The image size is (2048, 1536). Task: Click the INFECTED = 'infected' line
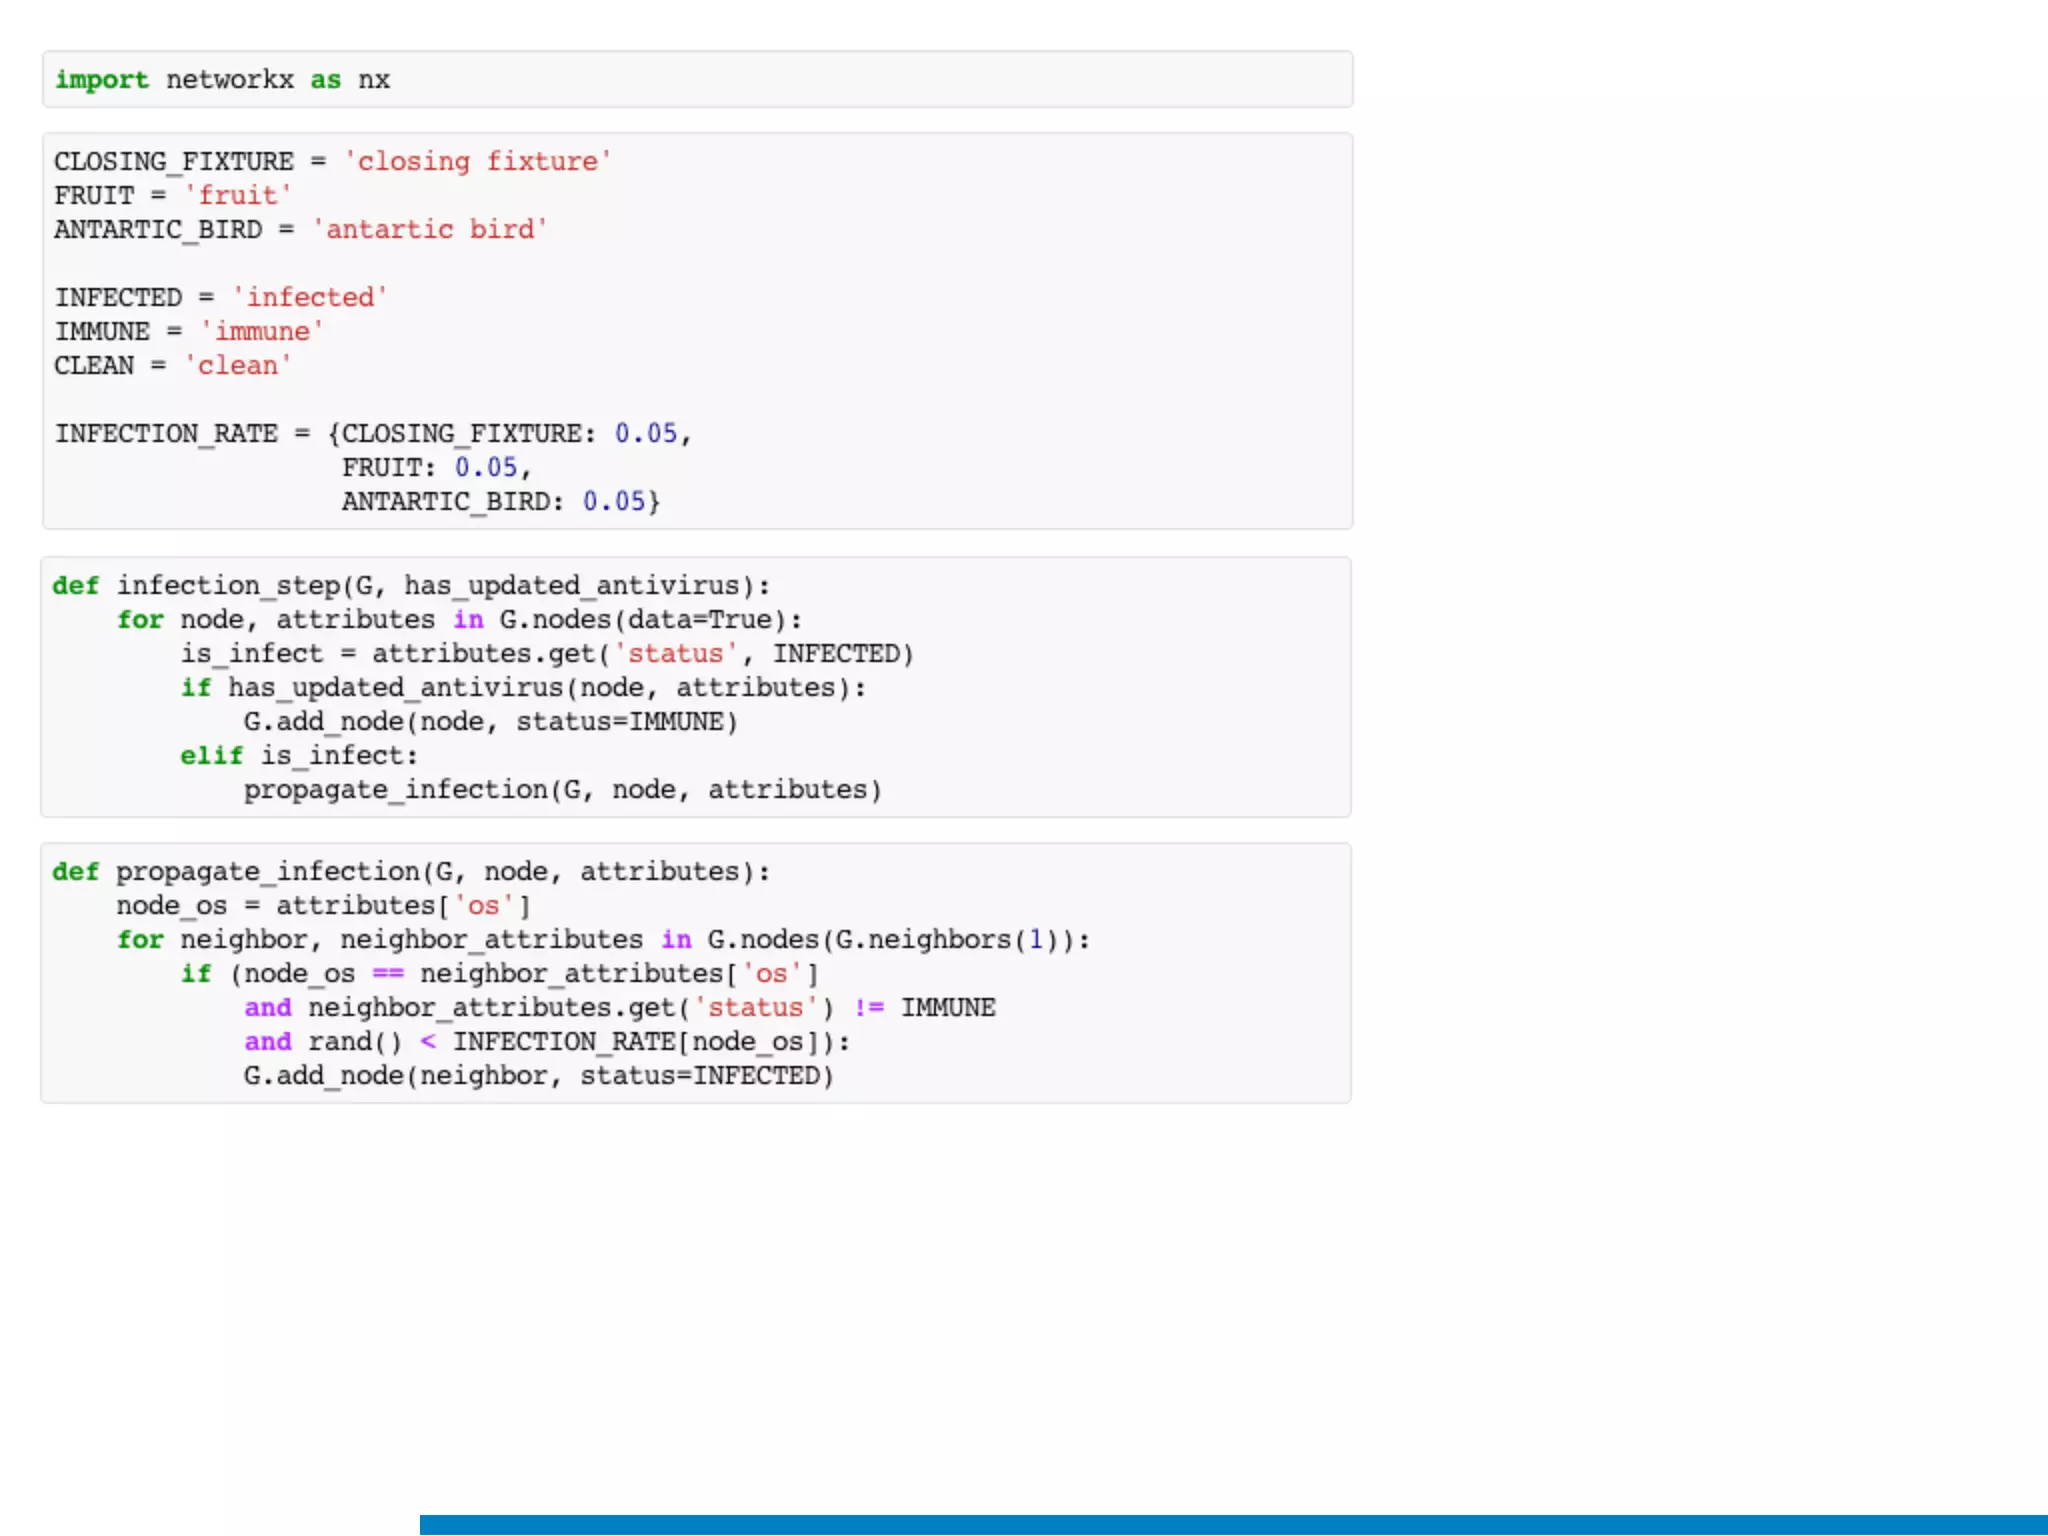220,298
